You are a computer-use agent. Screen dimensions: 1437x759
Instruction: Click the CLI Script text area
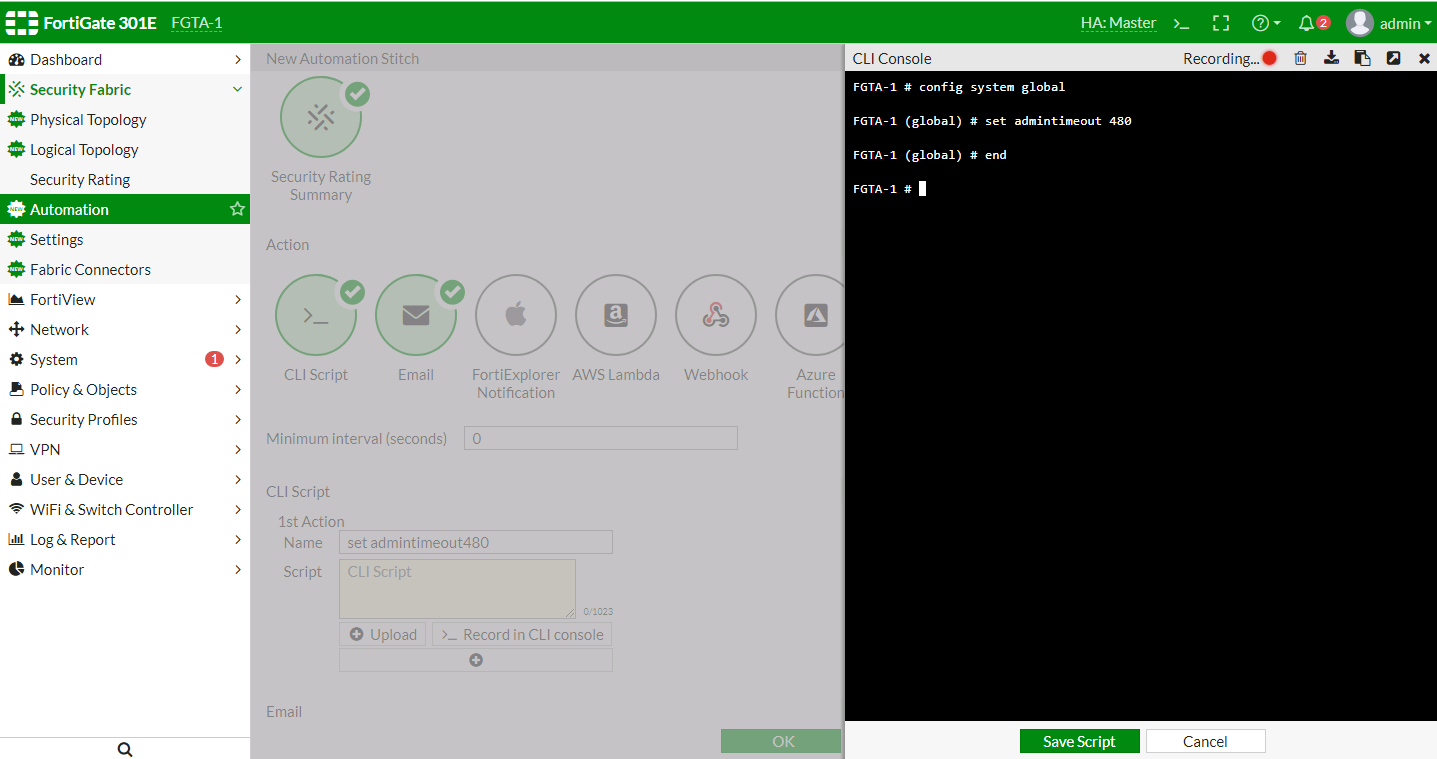[457, 589]
